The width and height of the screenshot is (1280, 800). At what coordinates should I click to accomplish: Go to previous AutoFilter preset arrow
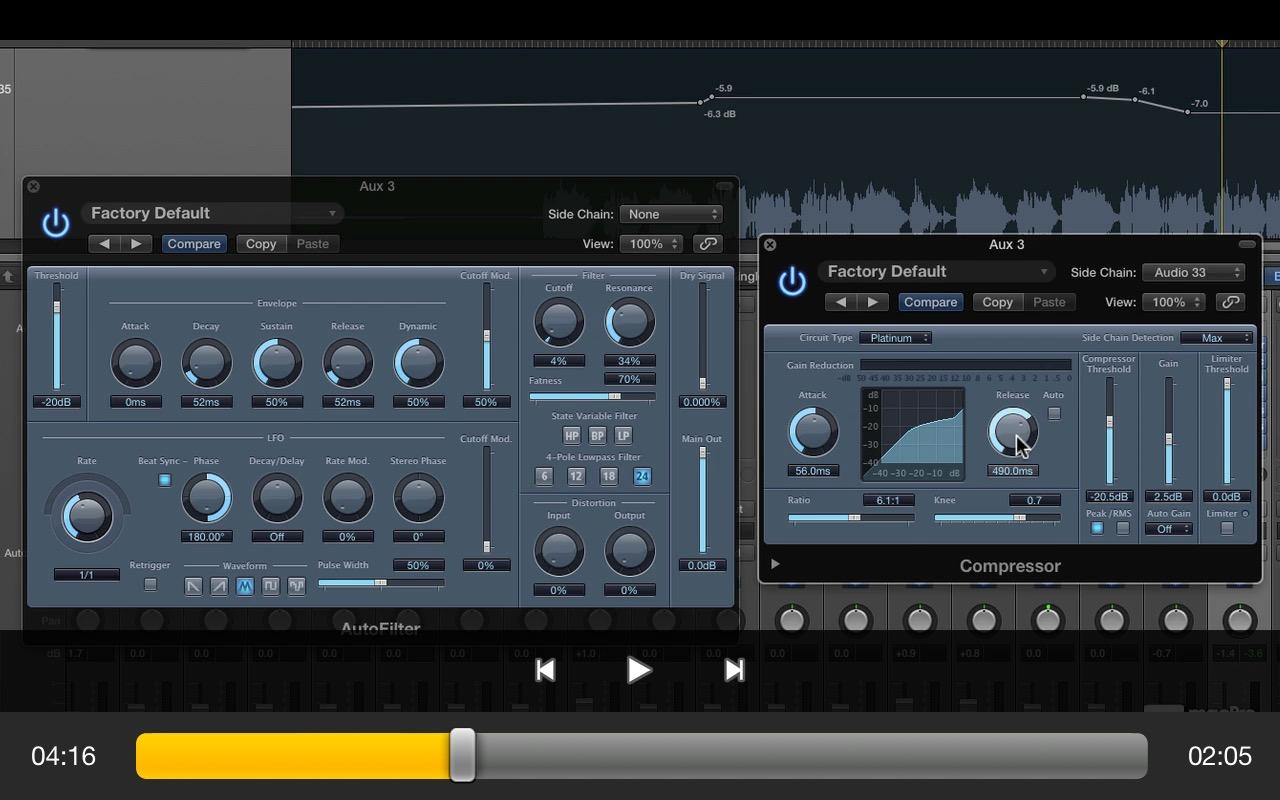(104, 244)
